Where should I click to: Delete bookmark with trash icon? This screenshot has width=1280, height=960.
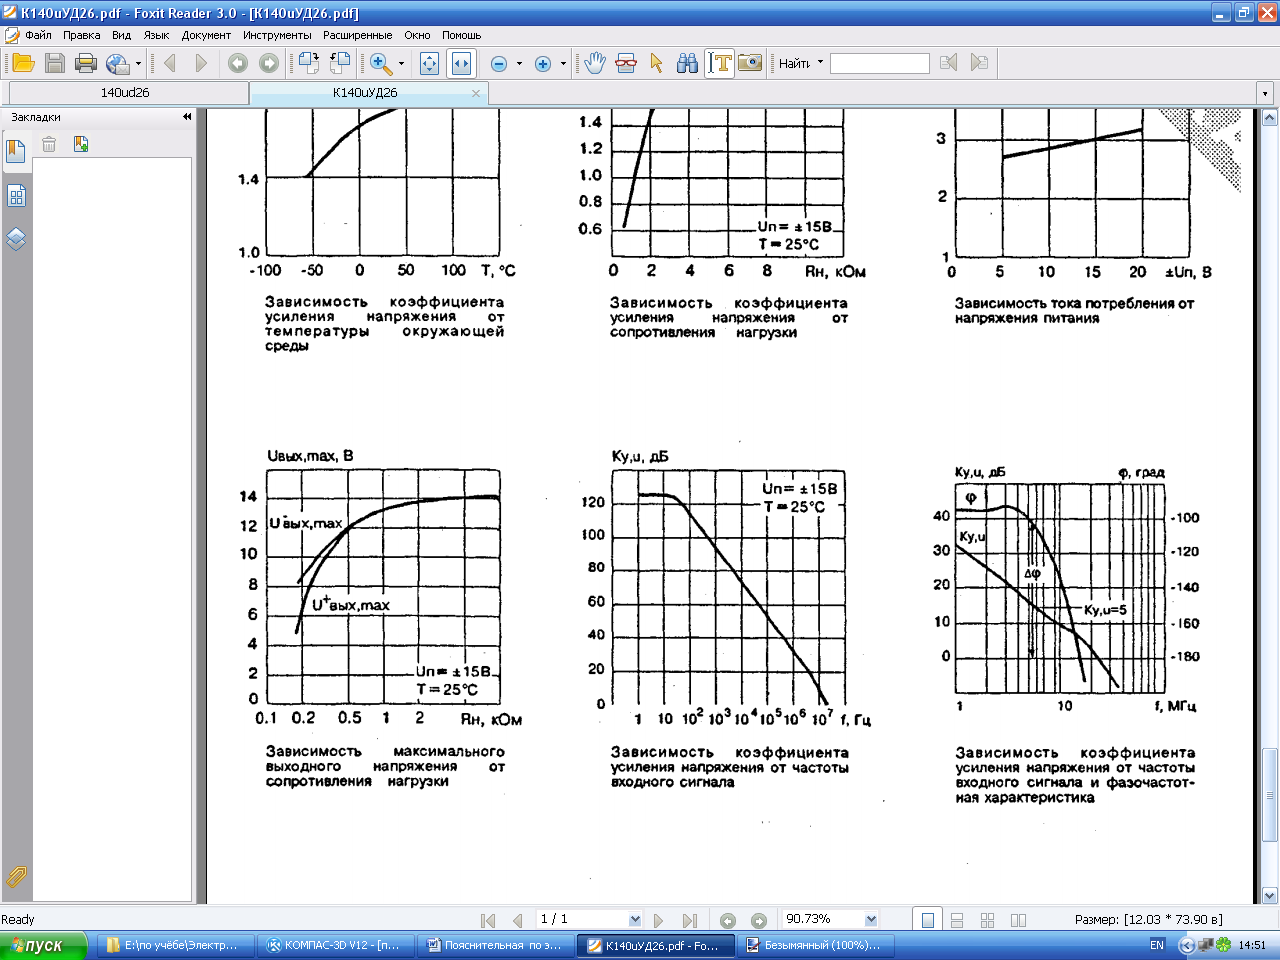(x=49, y=144)
